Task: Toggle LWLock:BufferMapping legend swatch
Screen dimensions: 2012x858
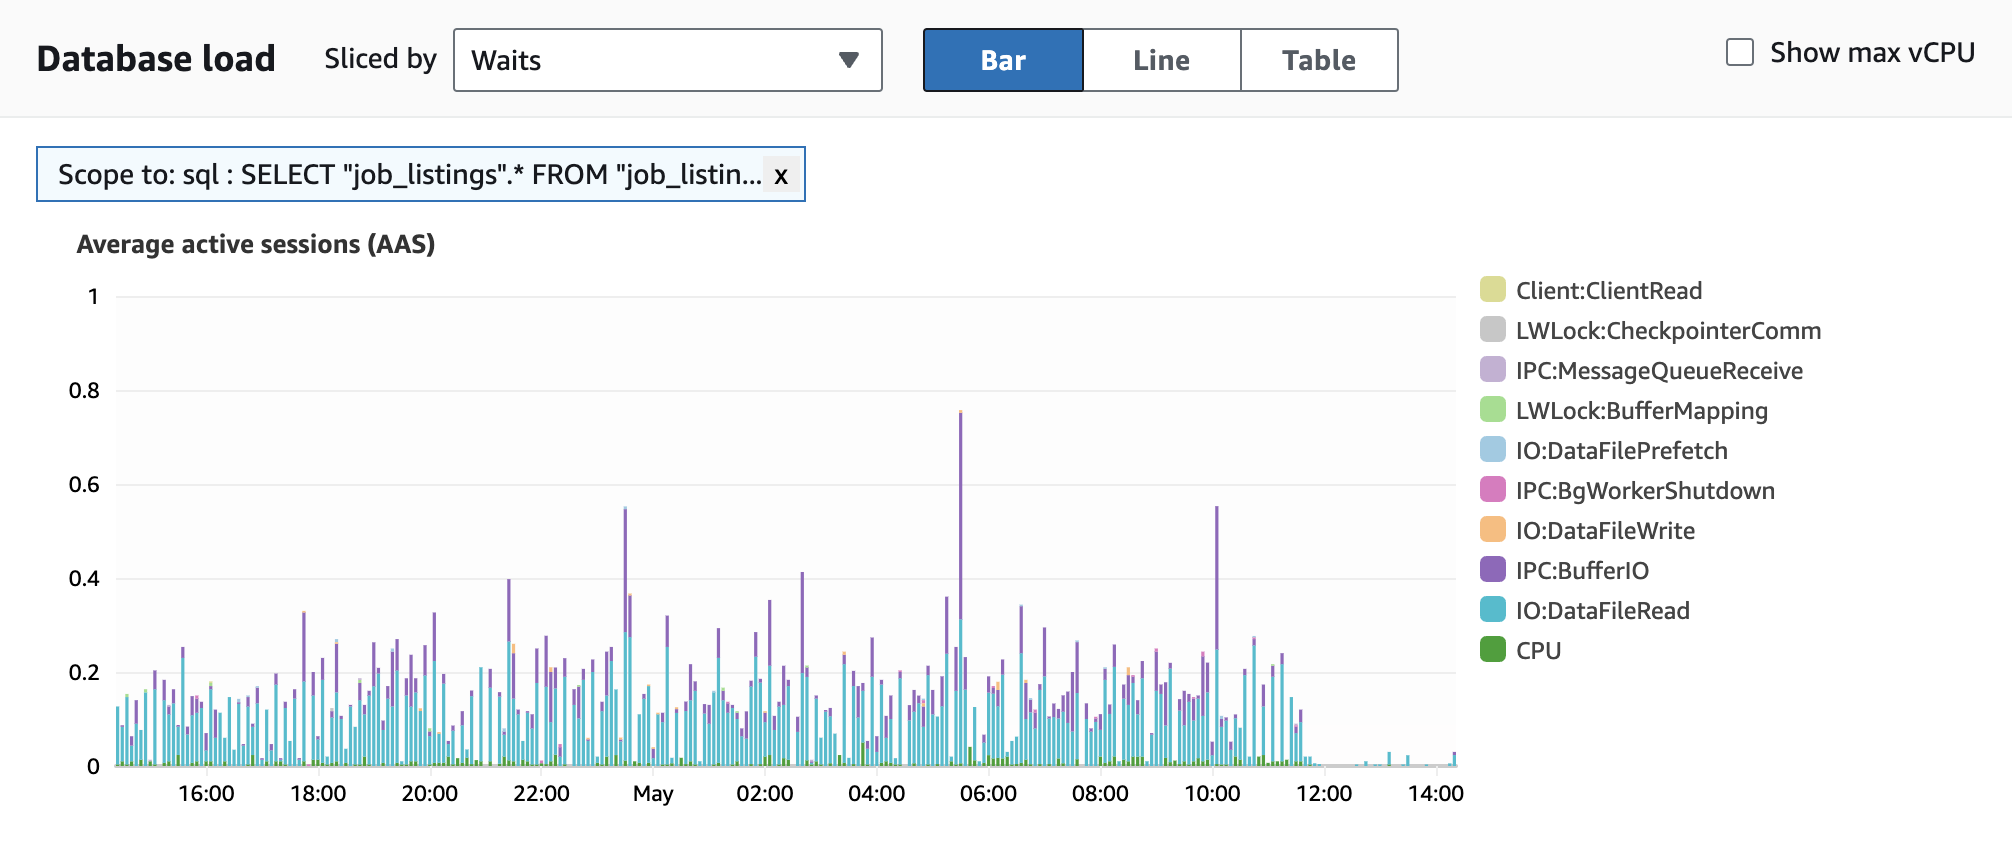Action: click(x=1493, y=410)
